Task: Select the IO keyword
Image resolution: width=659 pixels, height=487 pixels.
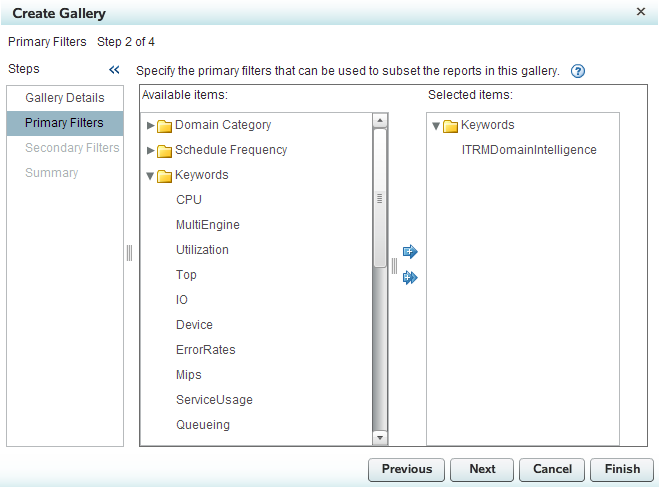Action: (x=182, y=300)
